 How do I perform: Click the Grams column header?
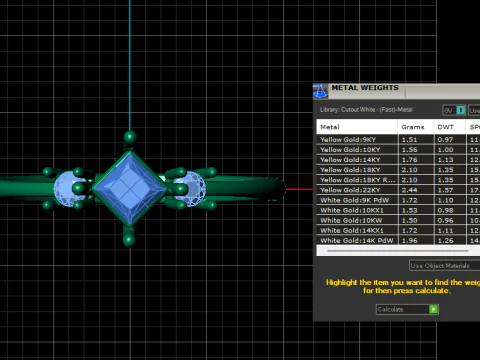point(416,127)
